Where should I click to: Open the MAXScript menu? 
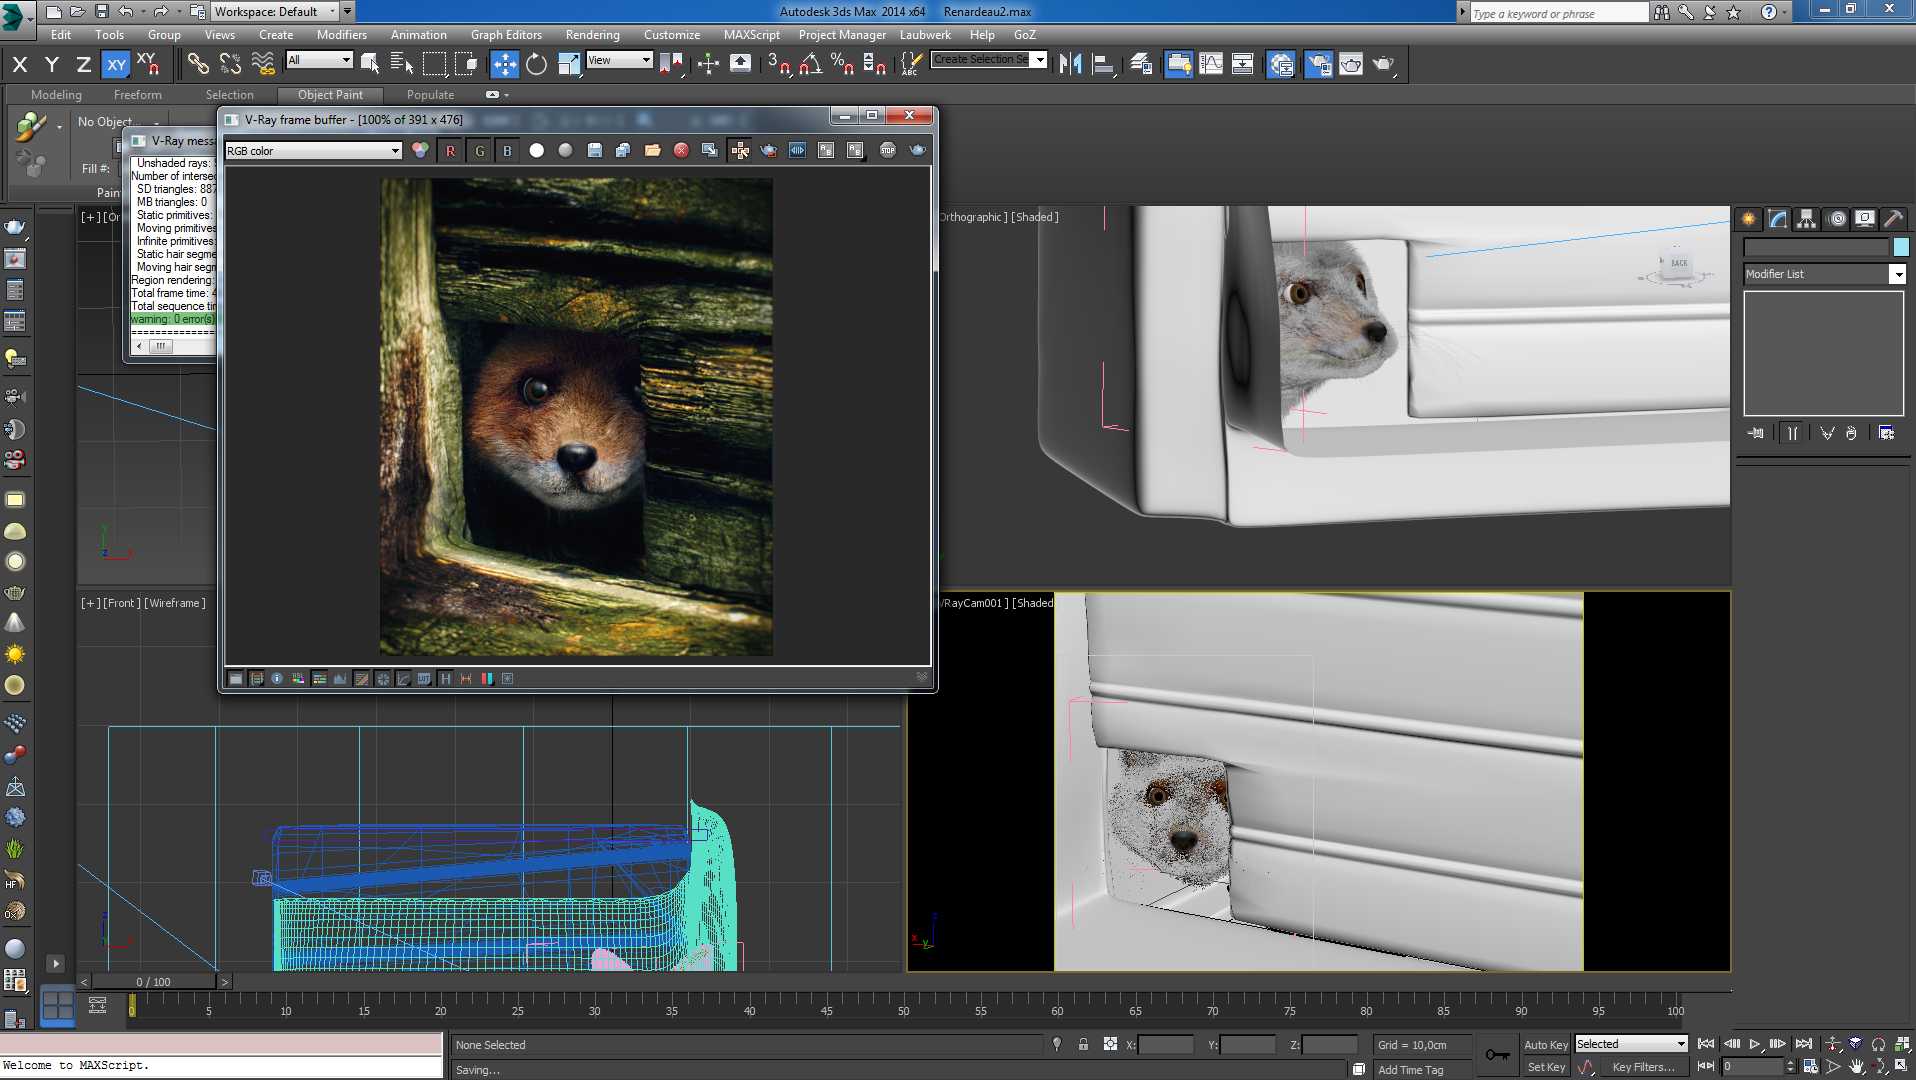coord(751,34)
